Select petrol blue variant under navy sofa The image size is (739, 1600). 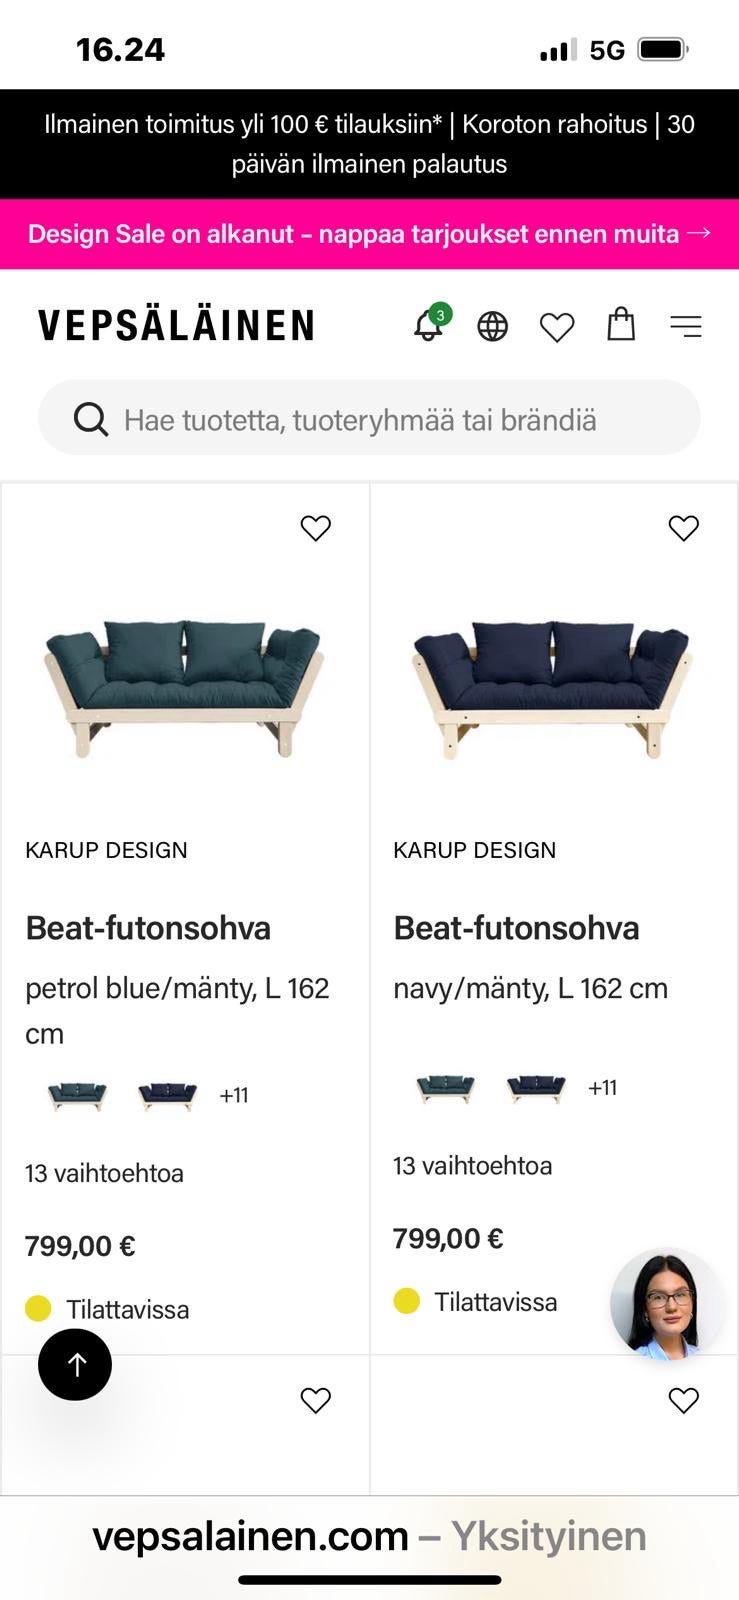pos(446,1087)
